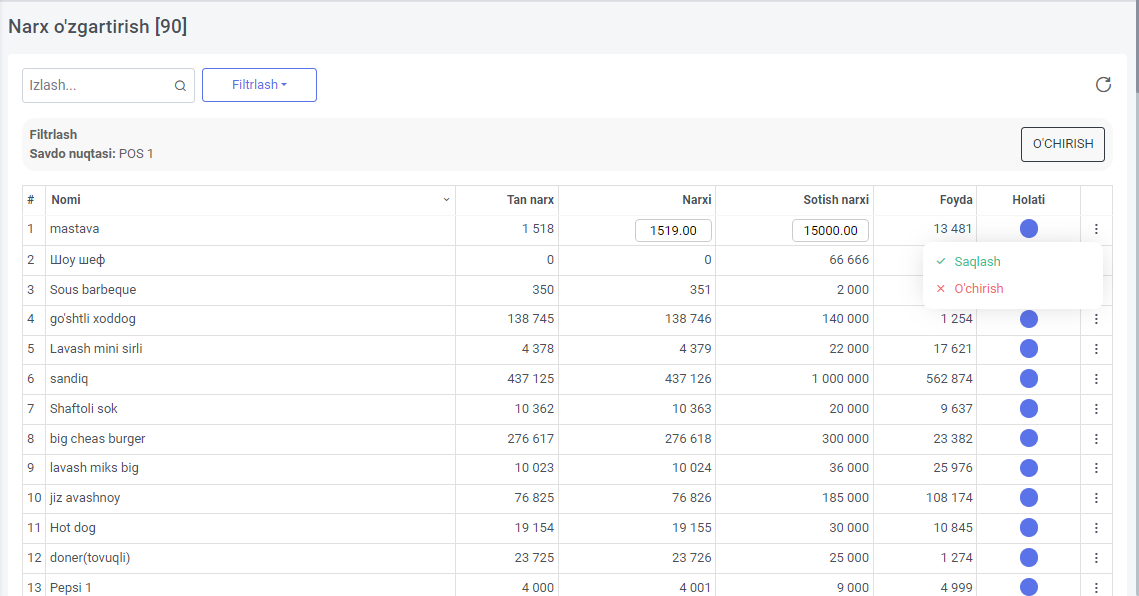Toggle the Holati status circle for jiz avashnoy
The image size is (1139, 596).
point(1029,498)
